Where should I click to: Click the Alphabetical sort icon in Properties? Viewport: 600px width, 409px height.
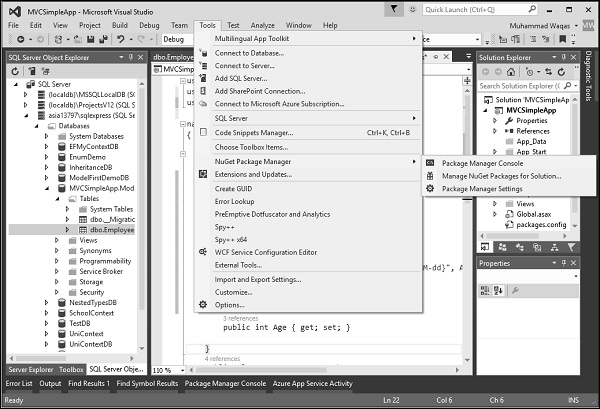498,291
